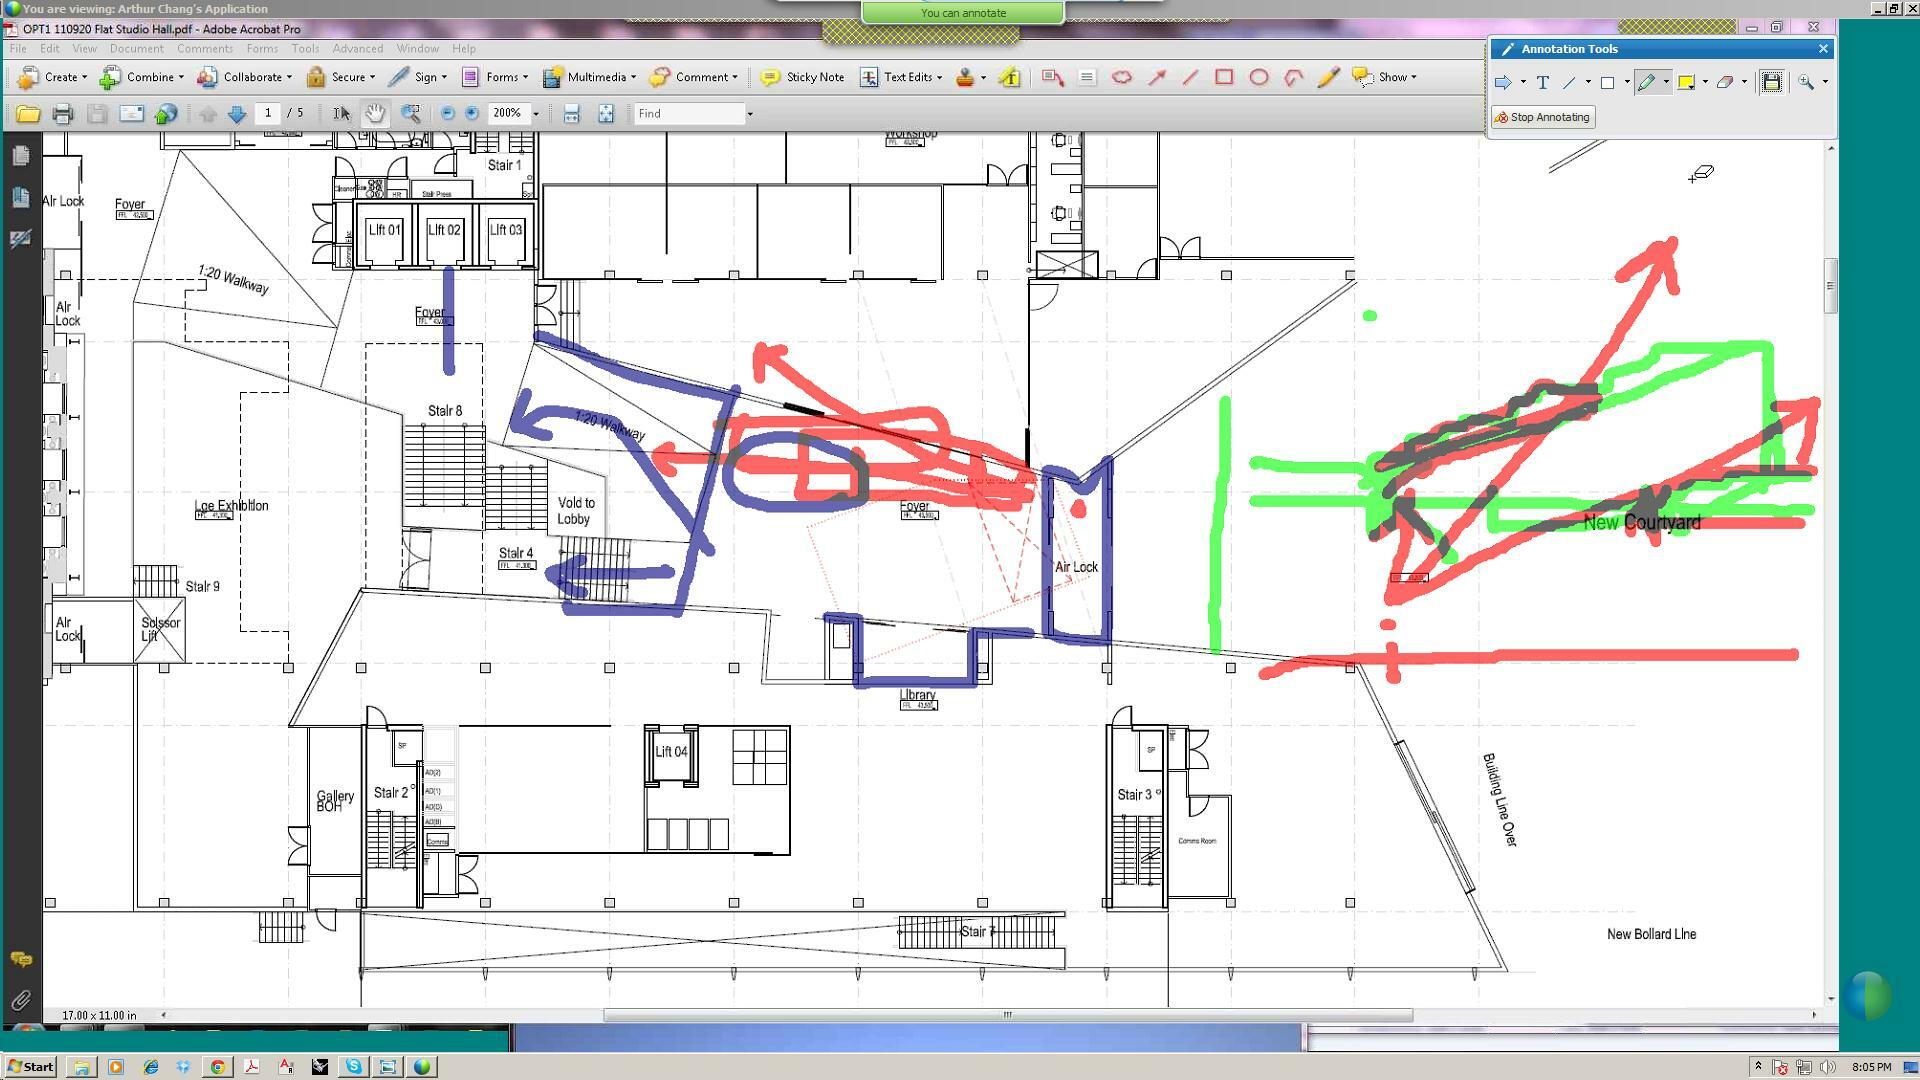Choose the Cloud shape markup tool

pyautogui.click(x=1122, y=77)
